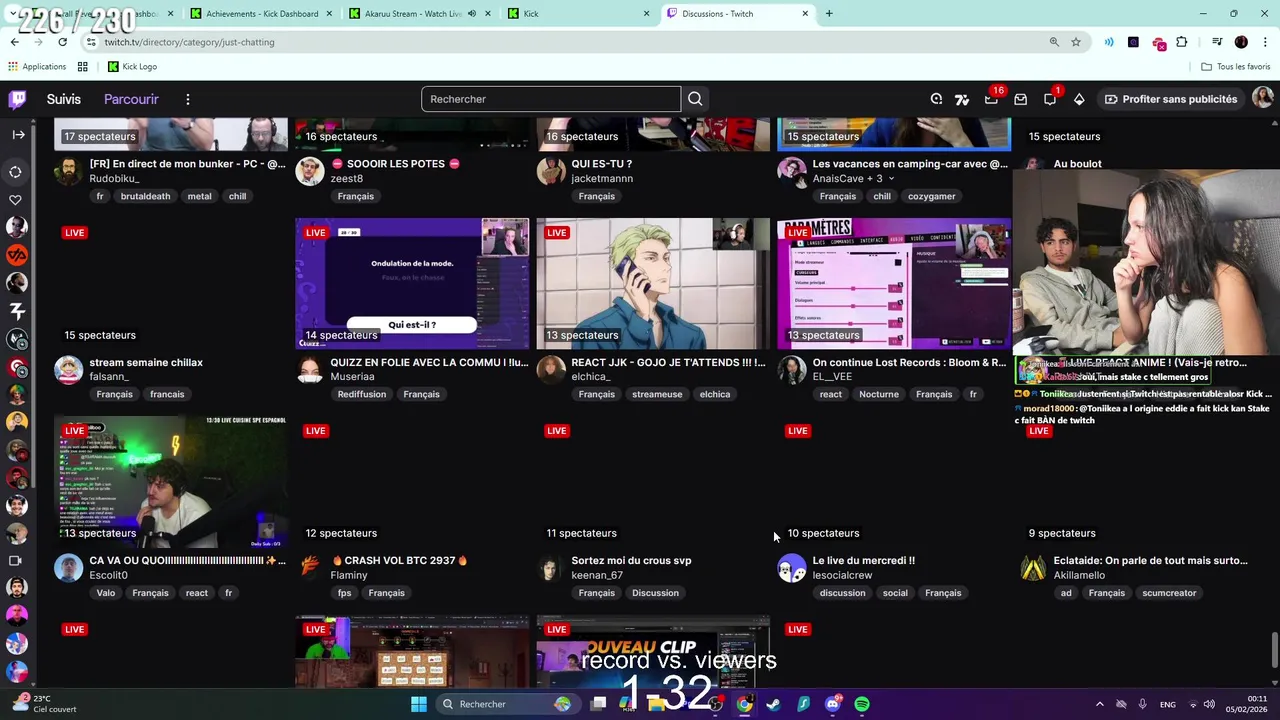Open the Twitch notifications inbox with badge 16
The width and height of the screenshot is (1280, 720).
[x=991, y=99]
